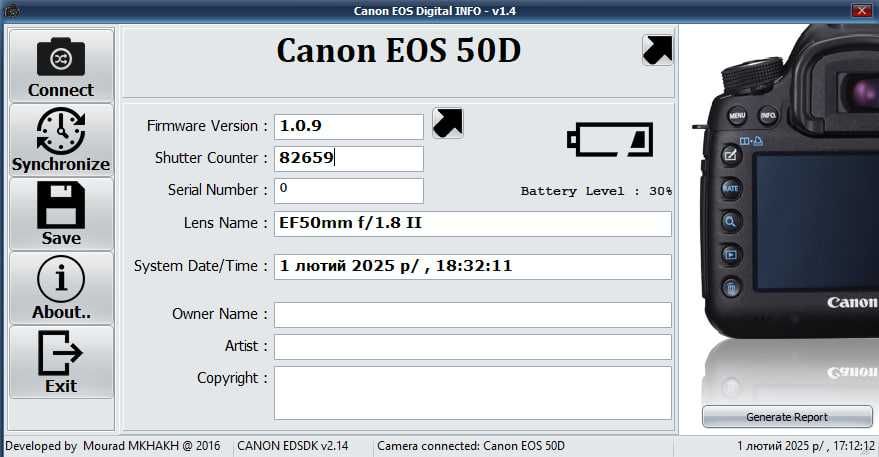
Task: Click the Shutter Counter field
Action: tap(349, 159)
